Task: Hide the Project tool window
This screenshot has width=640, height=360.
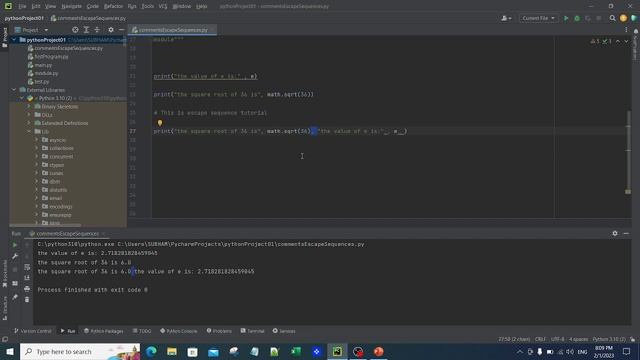Action: point(122,30)
